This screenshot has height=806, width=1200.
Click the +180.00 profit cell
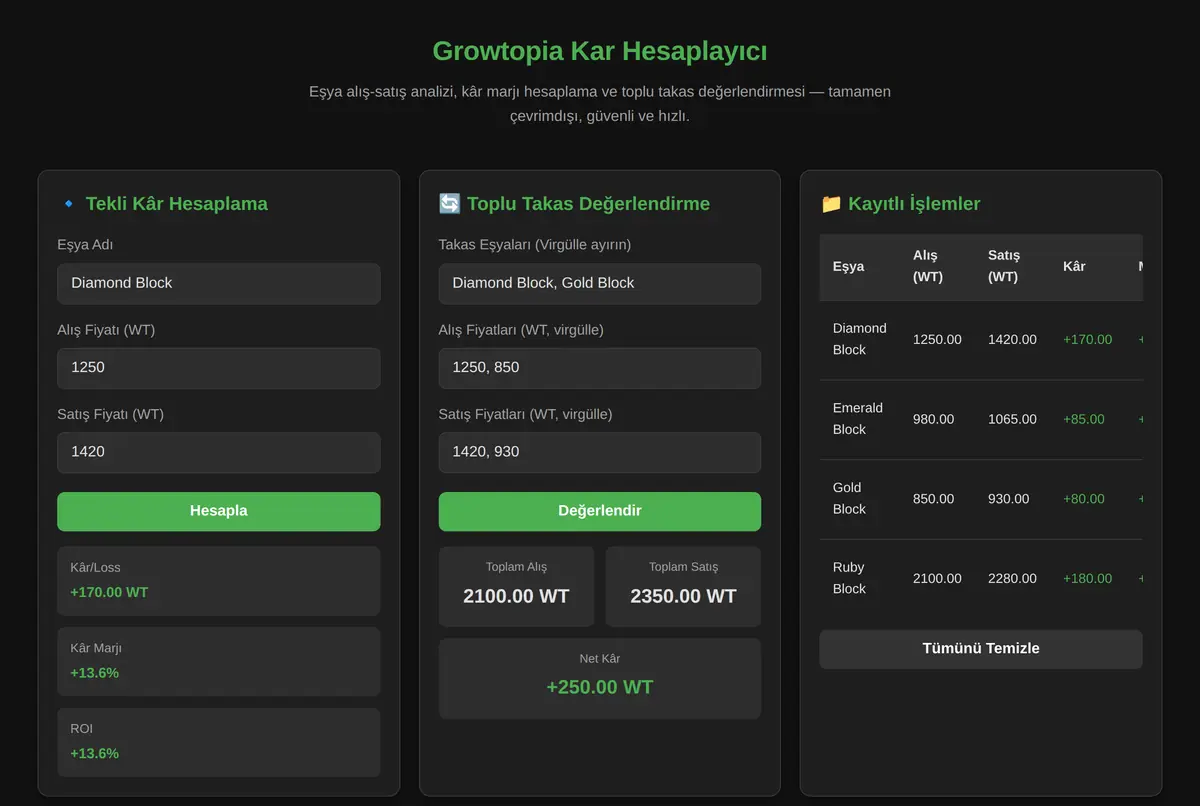[1088, 579]
